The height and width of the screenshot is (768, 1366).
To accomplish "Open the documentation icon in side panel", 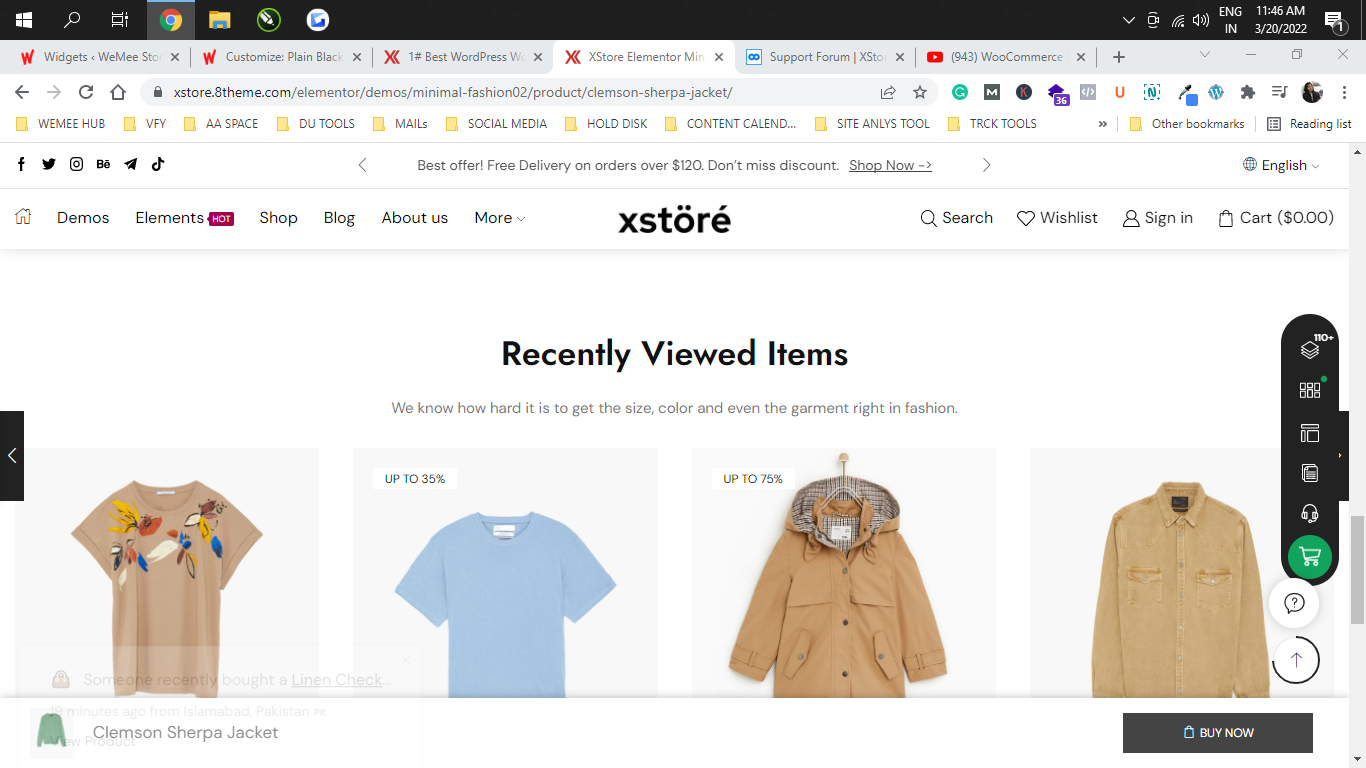I will [x=1310, y=473].
